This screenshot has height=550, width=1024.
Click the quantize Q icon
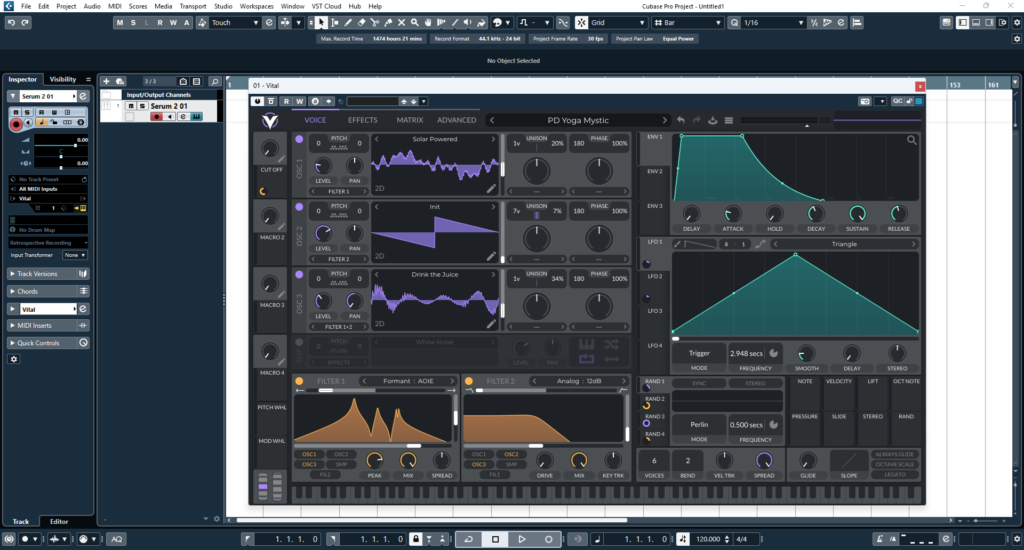point(734,22)
